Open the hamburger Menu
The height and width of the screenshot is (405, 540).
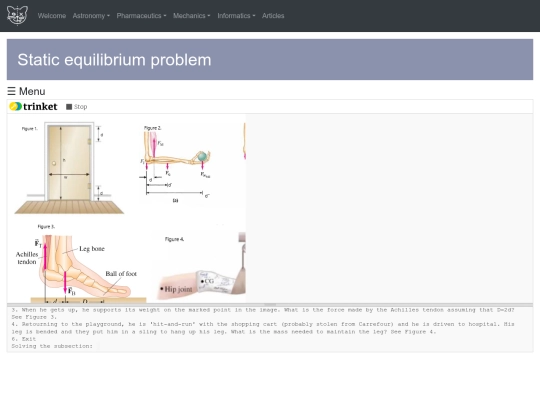pyautogui.click(x=27, y=91)
